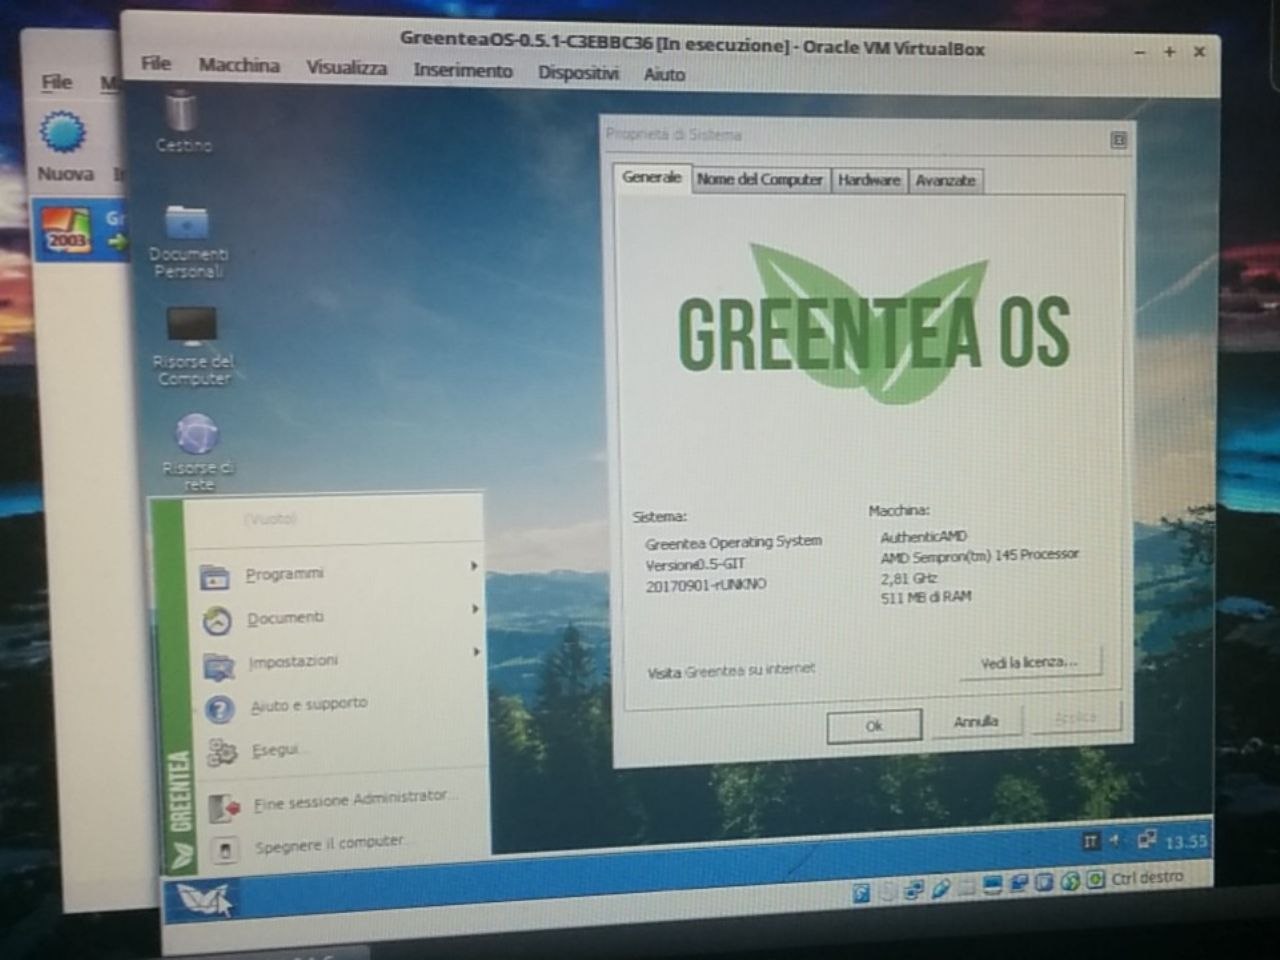1280x960 pixels.
Task: Close the Proprietà di Sistema dialog
Action: tap(1118, 140)
